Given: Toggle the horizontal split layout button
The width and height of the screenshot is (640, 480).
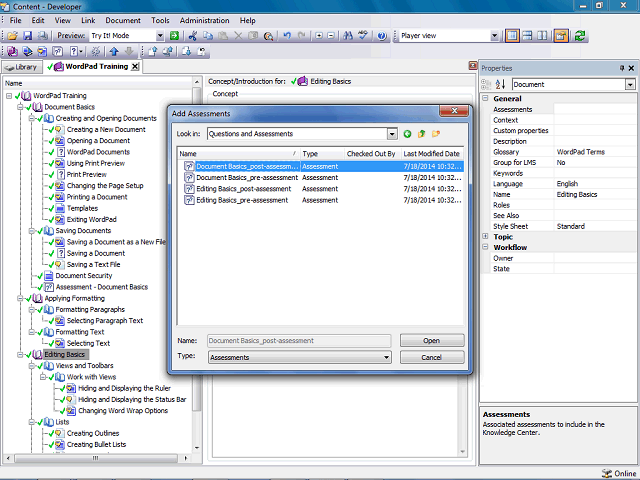Looking at the screenshot, I should [527, 36].
